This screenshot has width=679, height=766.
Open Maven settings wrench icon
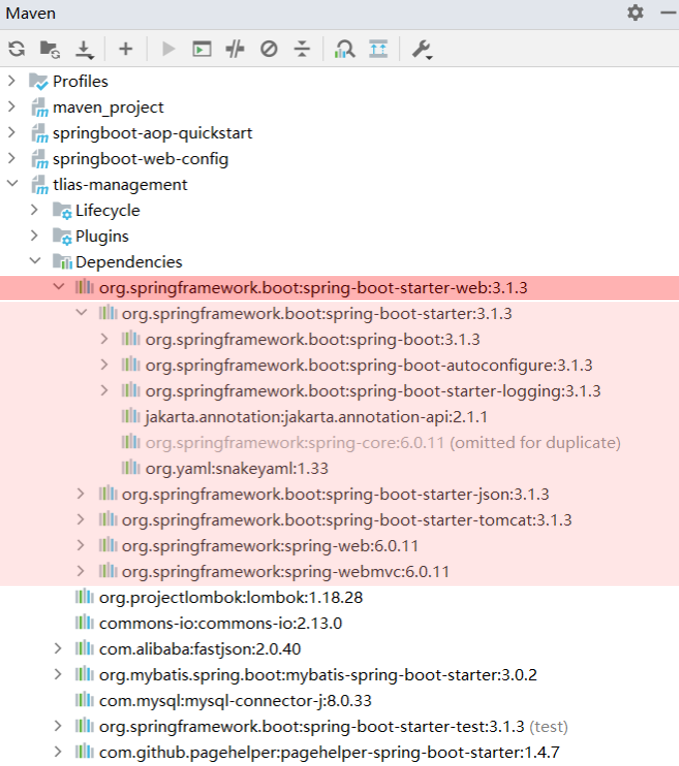coord(422,49)
